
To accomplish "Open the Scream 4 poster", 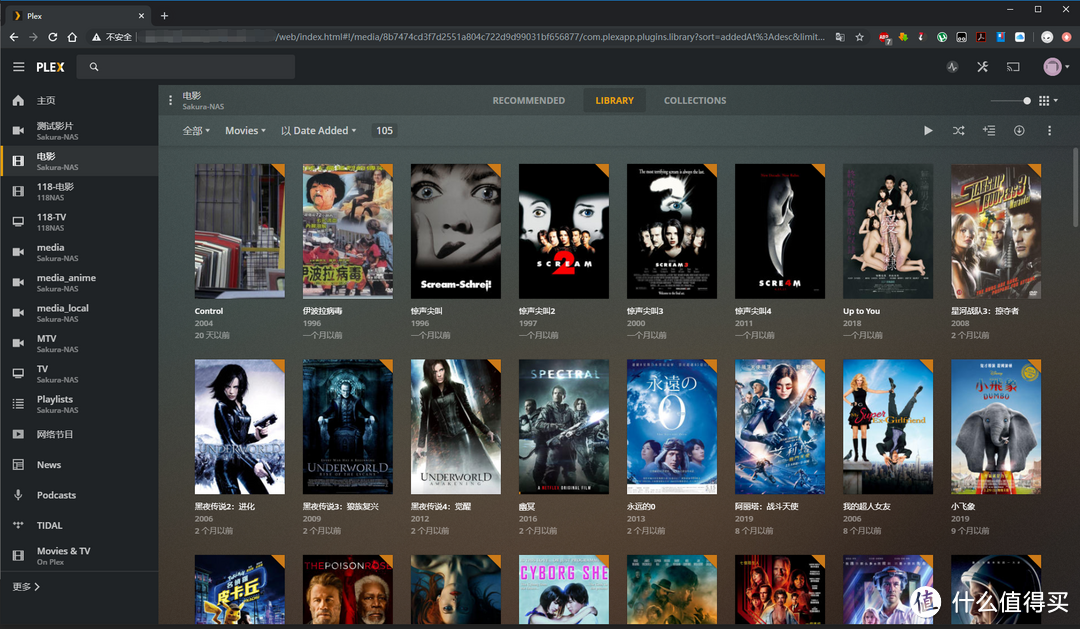I will [780, 231].
